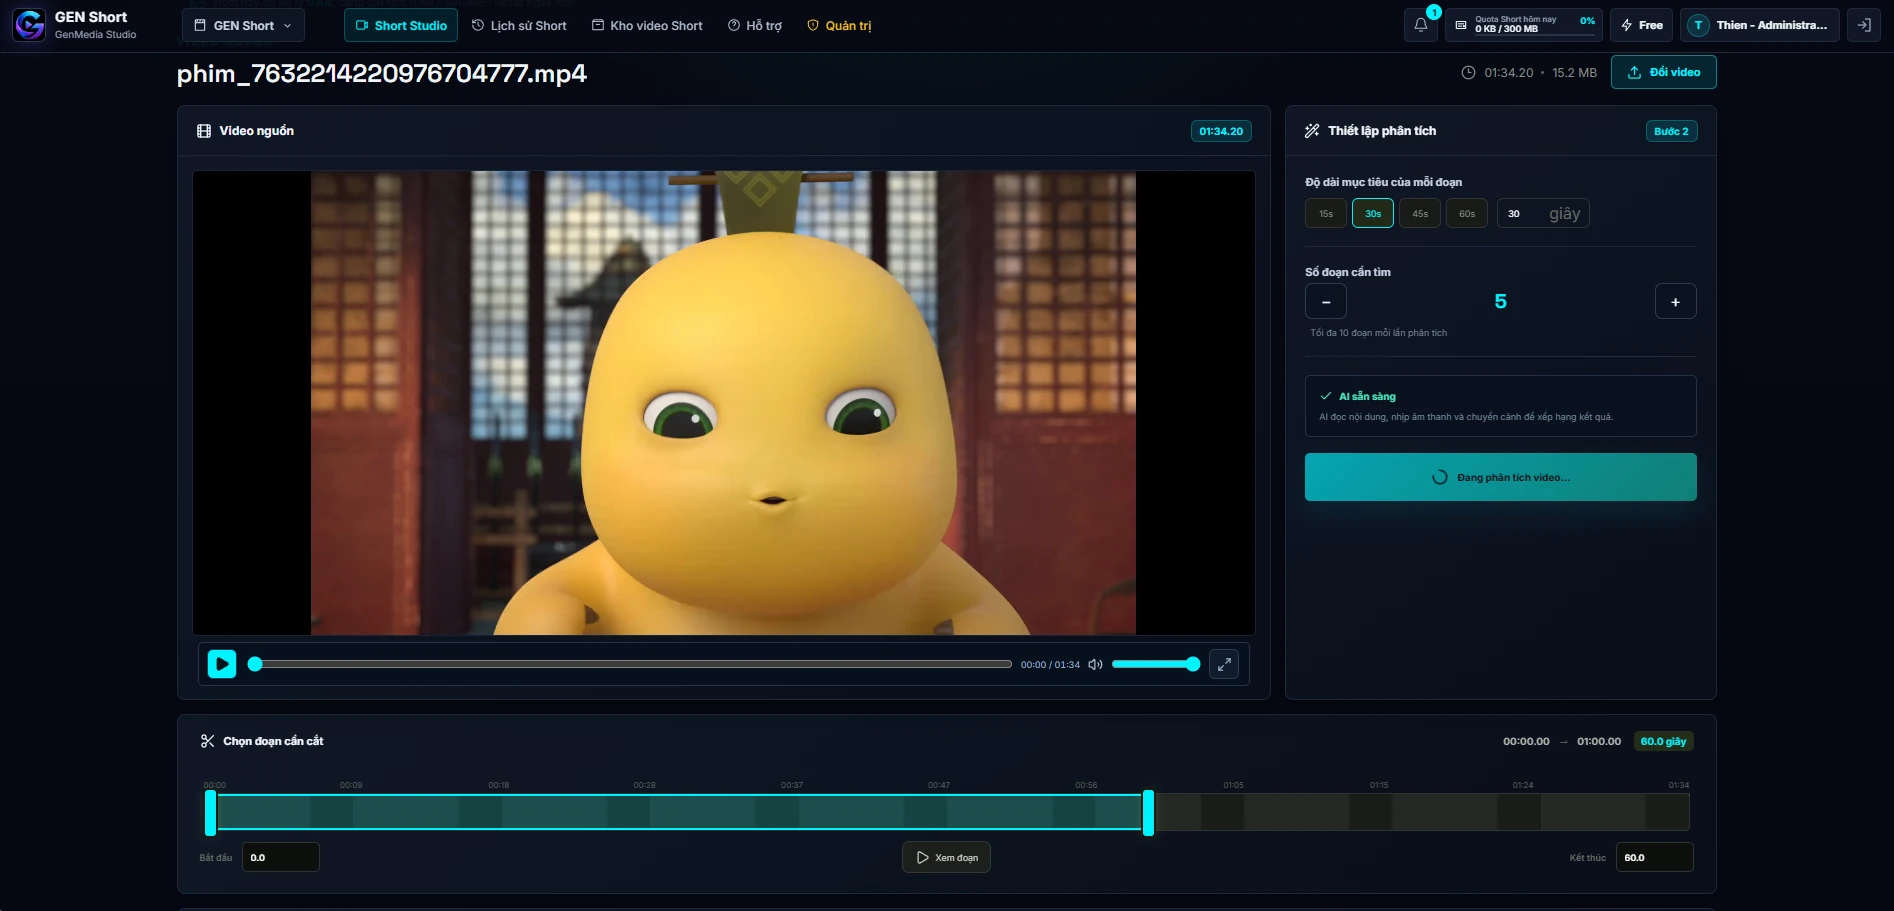Screen dimensions: 1894x911
Task: Click the clock icon next to duration
Action: pyautogui.click(x=1468, y=72)
